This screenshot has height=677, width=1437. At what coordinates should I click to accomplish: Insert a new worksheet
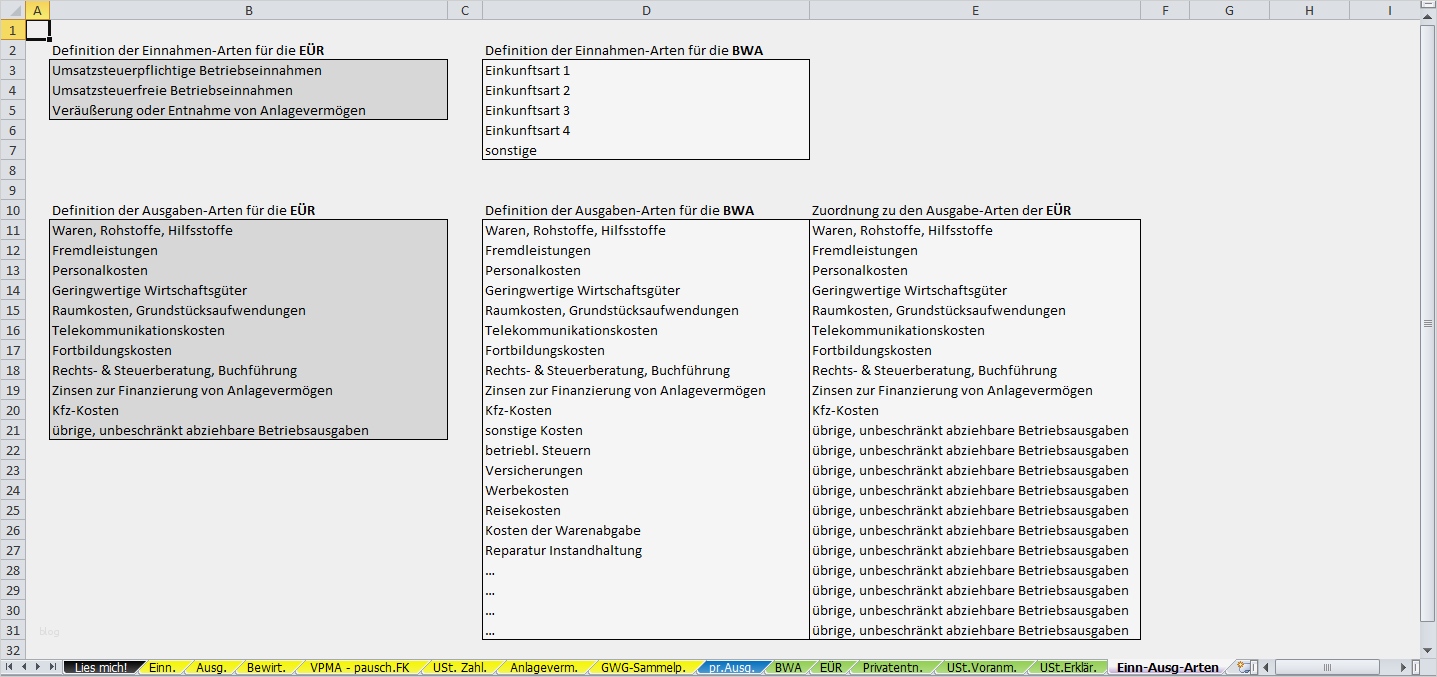point(1243,665)
